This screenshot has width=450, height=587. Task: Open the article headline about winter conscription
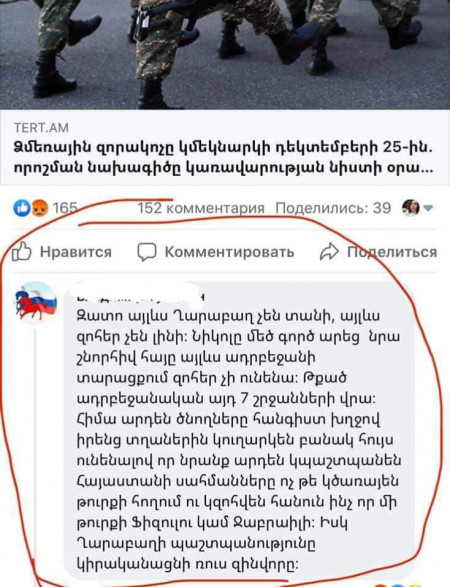coord(224,158)
